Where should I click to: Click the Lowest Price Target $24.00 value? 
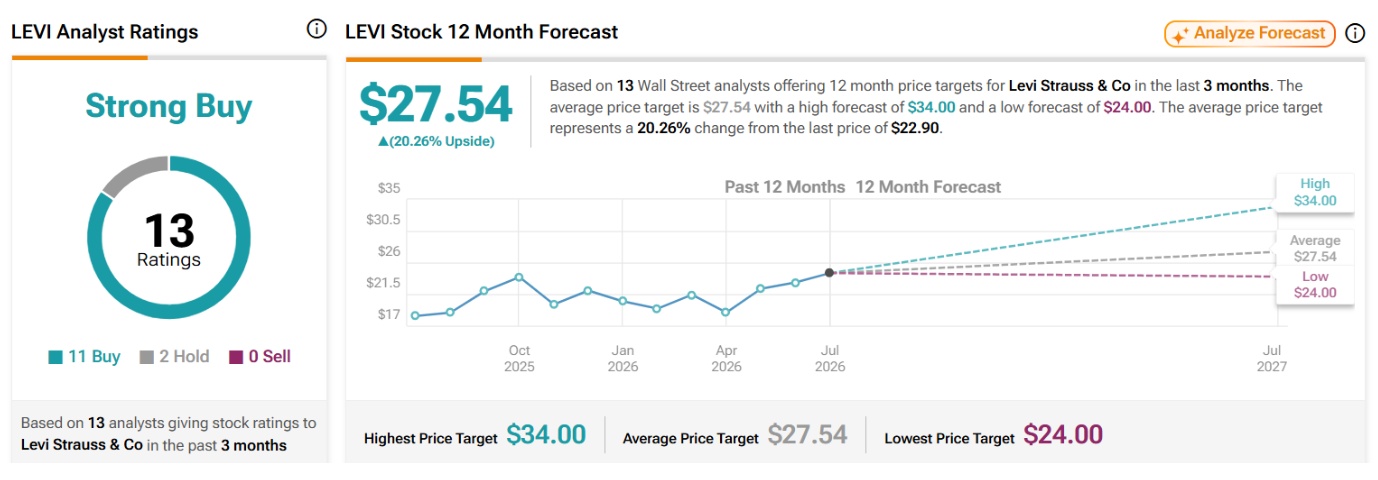[x=1063, y=435]
